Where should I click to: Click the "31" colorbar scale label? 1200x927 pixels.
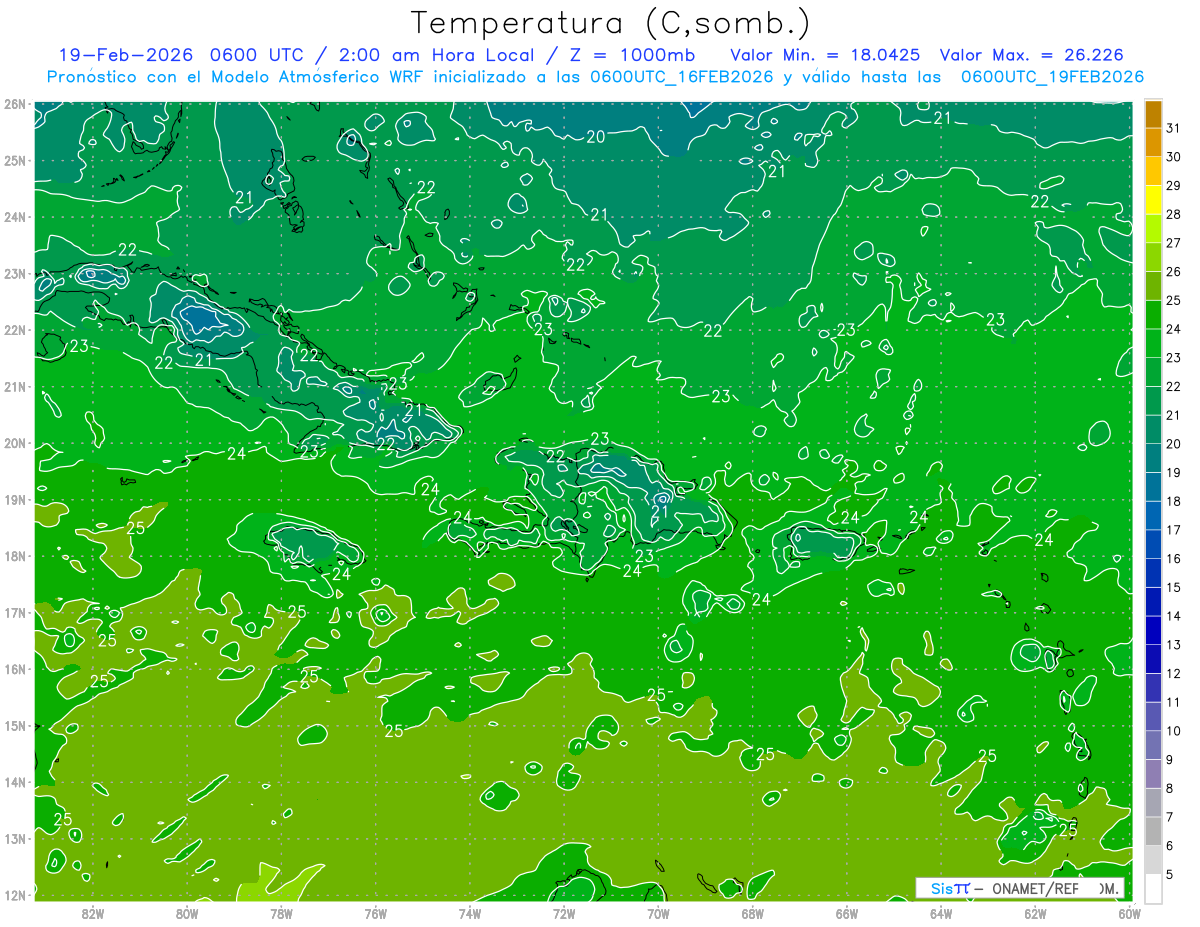[1174, 127]
